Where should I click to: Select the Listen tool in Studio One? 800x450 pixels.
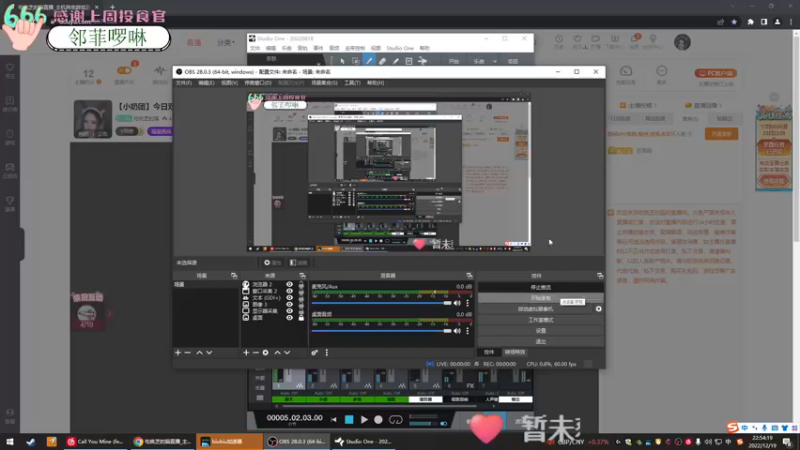coord(422,61)
